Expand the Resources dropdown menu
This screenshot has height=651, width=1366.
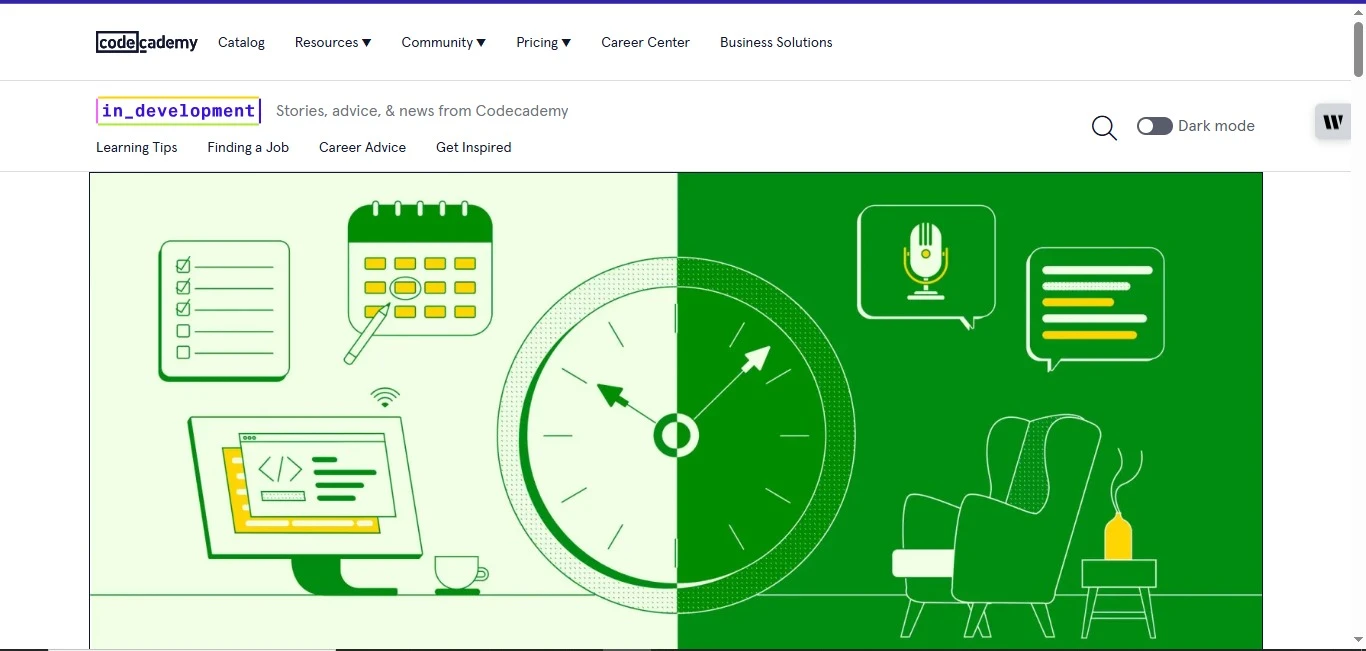(x=333, y=42)
